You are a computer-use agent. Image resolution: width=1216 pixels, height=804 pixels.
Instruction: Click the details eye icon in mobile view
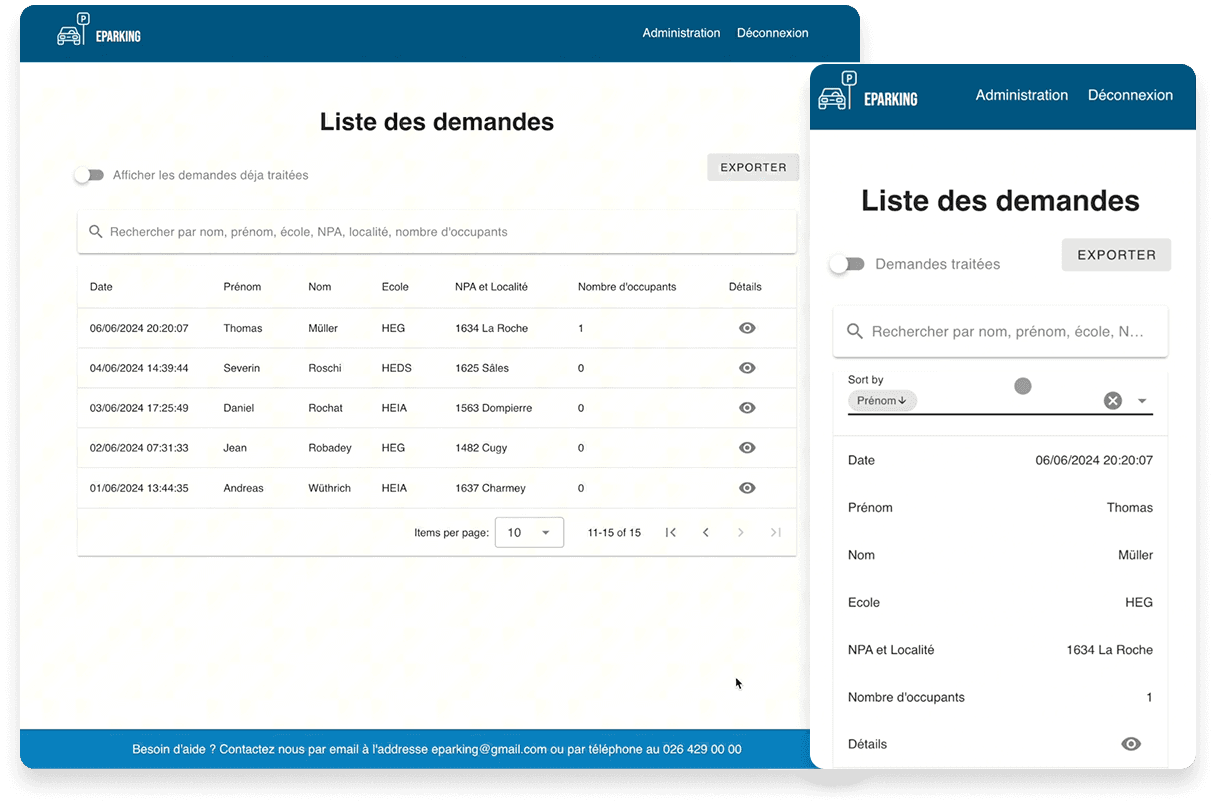(x=1131, y=744)
